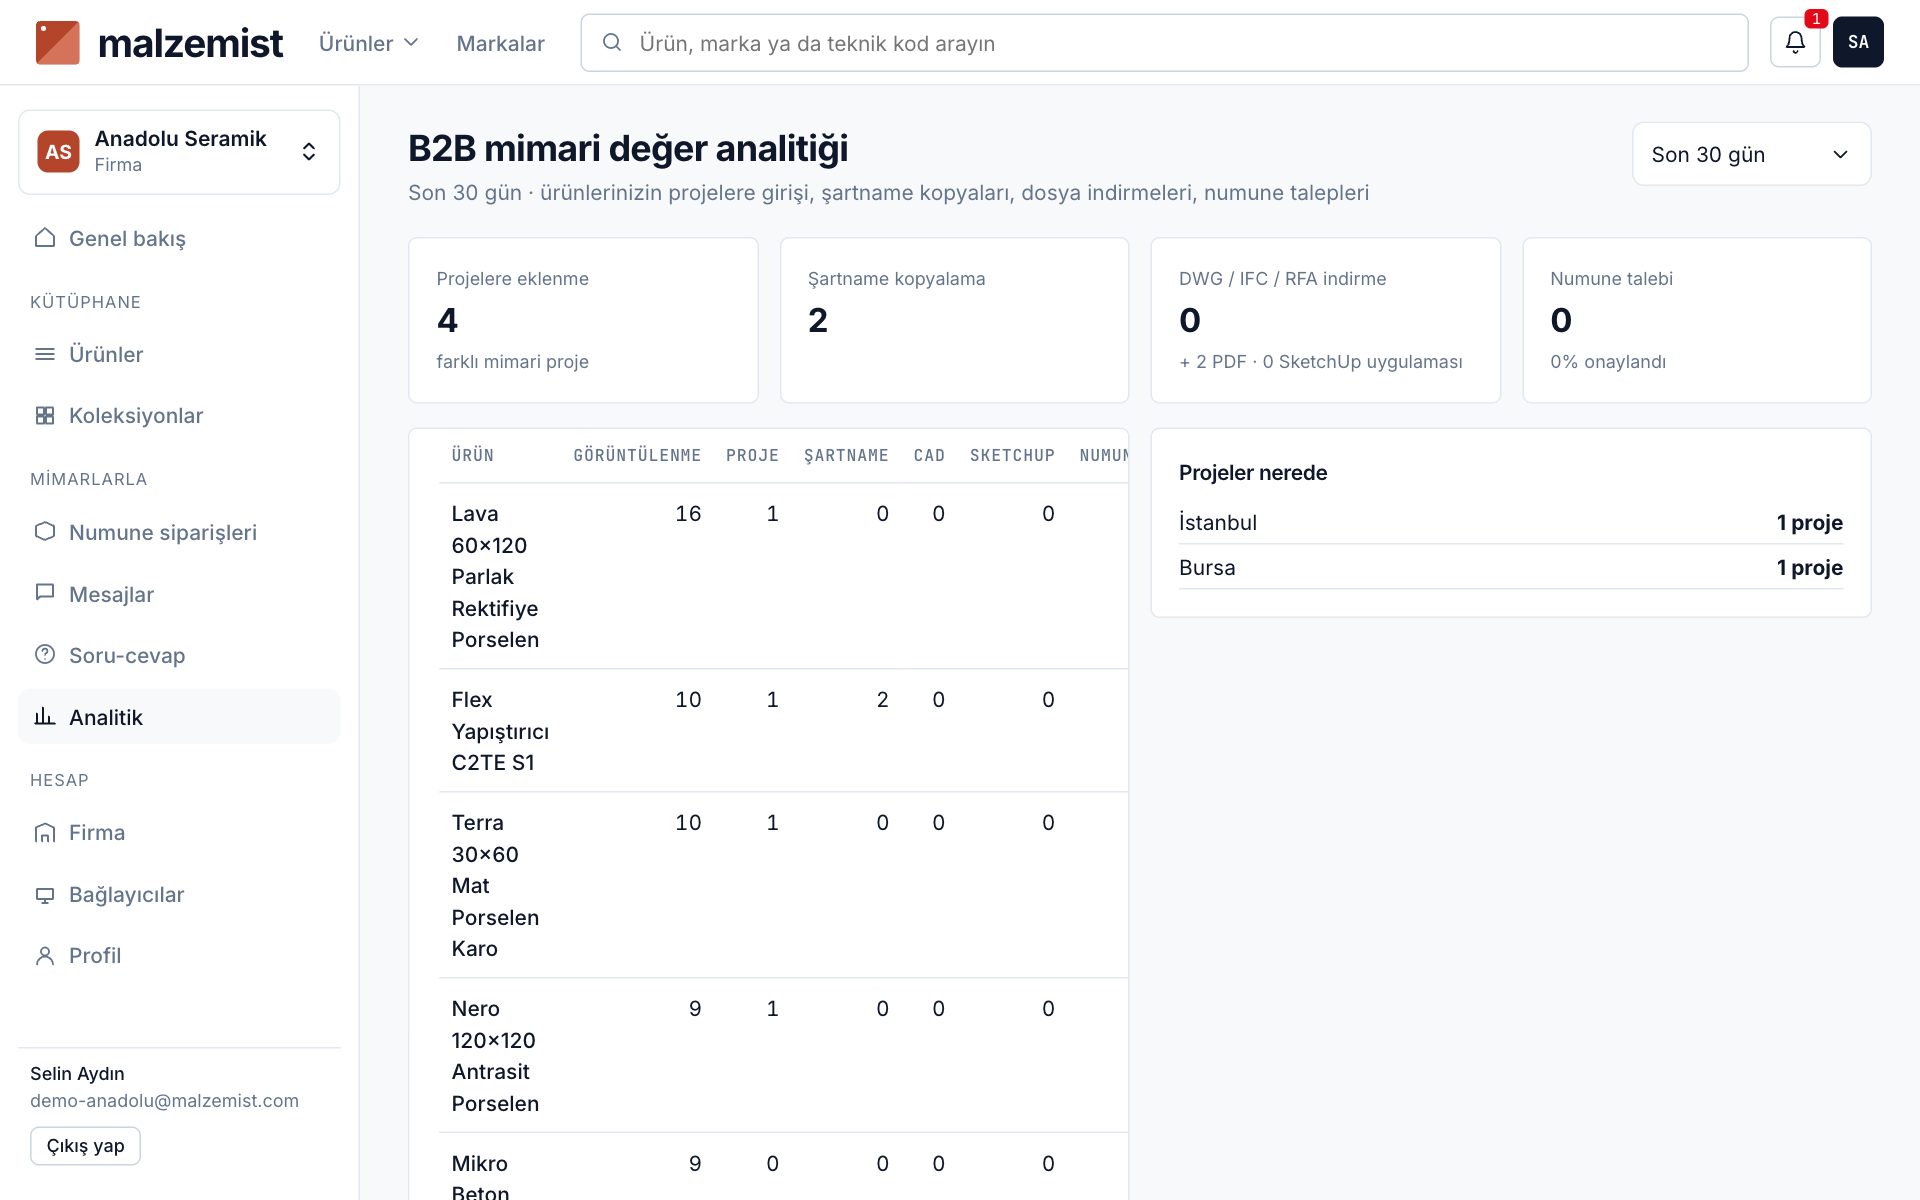Image resolution: width=1920 pixels, height=1200 pixels.
Task: Expand the Anadolu Seramik company switcher
Action: 179,152
